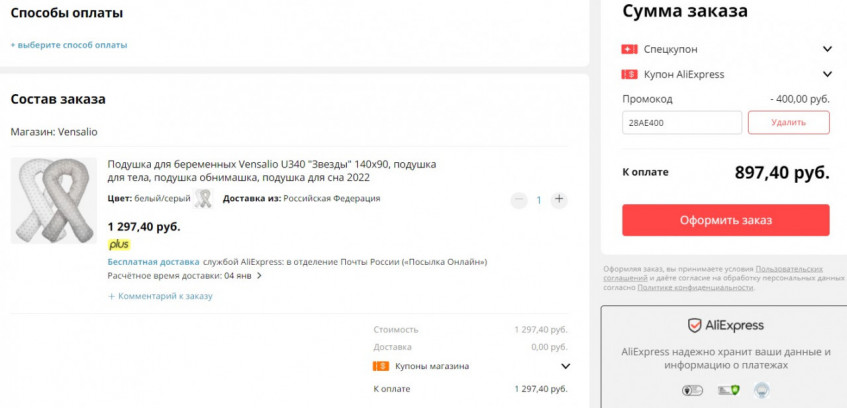Click the round blue security seal icon
Viewport: 847px width, 408px height.
pyautogui.click(x=762, y=390)
